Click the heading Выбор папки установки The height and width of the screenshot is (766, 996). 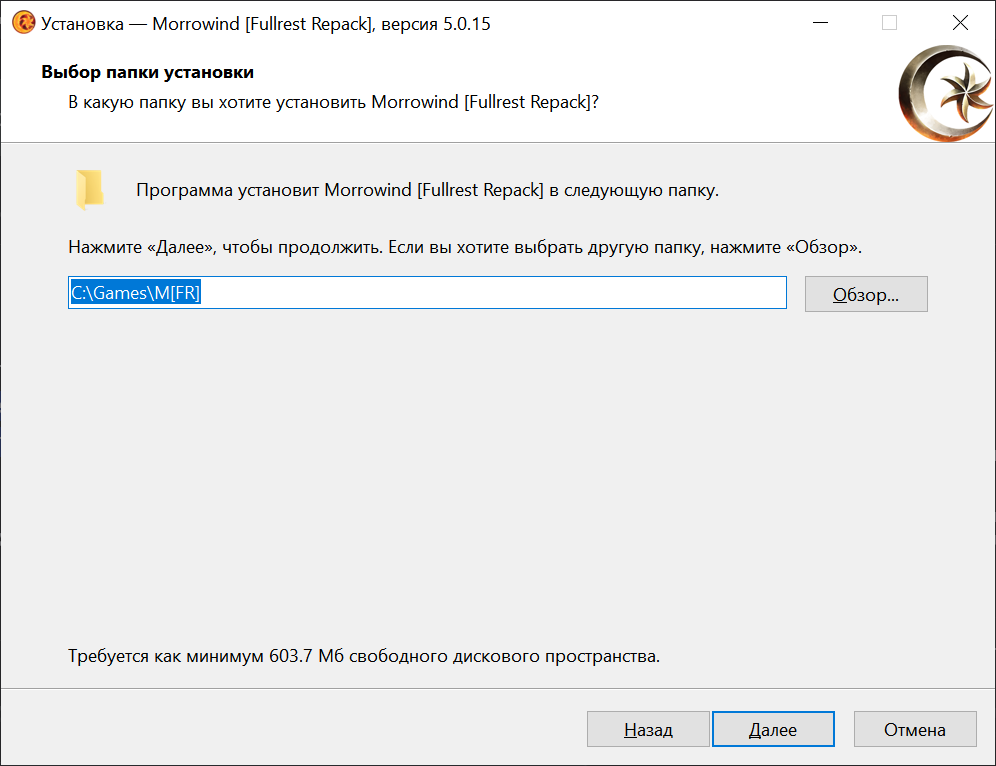(147, 72)
